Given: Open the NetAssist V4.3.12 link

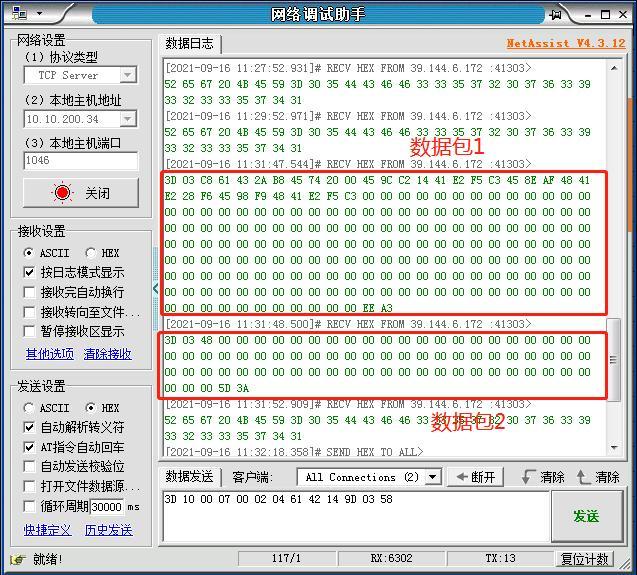Looking at the screenshot, I should point(565,43).
